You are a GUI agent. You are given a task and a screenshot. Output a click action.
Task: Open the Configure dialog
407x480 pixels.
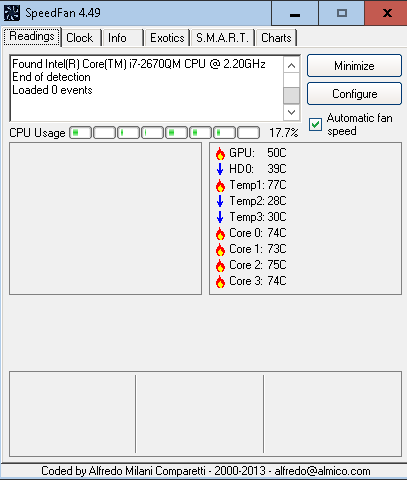(x=354, y=94)
